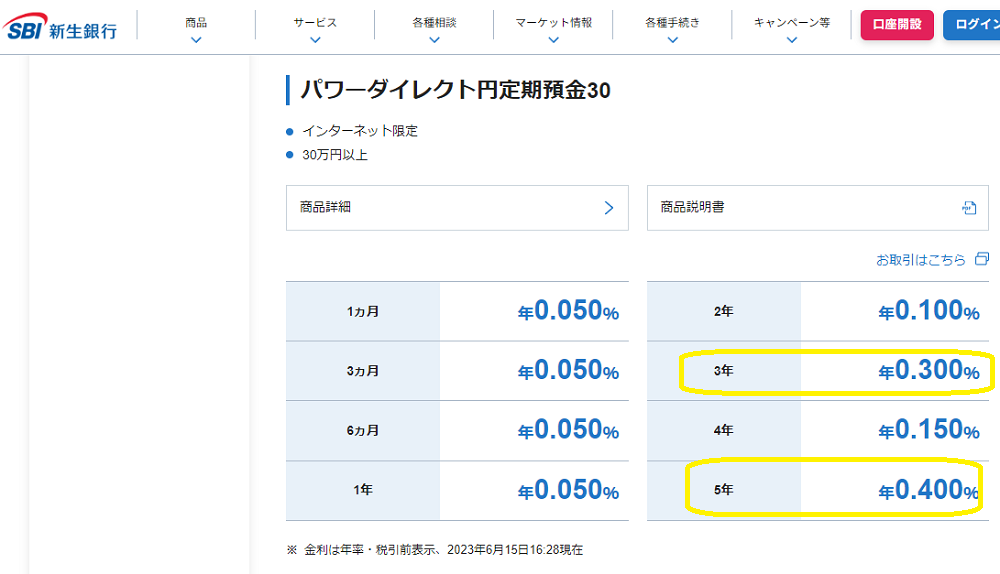Click the 0.050% rate for 6カ月
The width and height of the screenshot is (1000, 574).
(x=568, y=430)
